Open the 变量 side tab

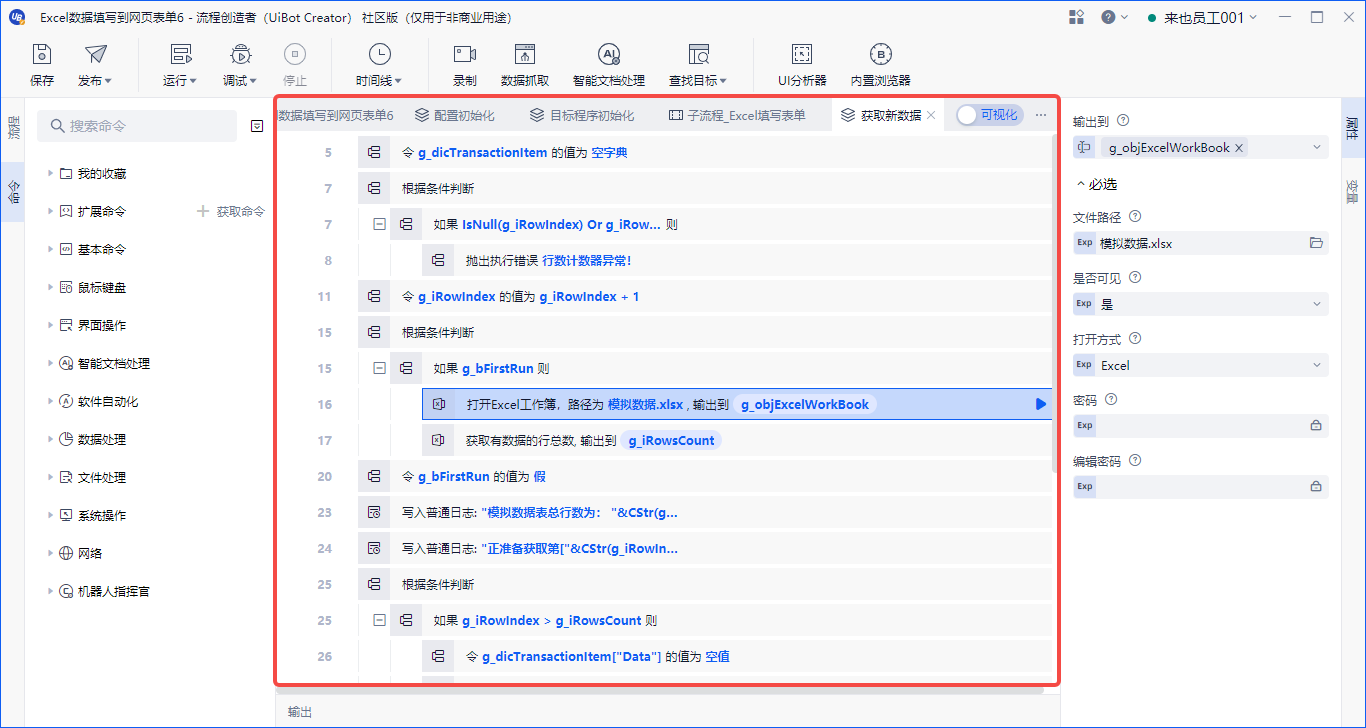tap(1352, 189)
